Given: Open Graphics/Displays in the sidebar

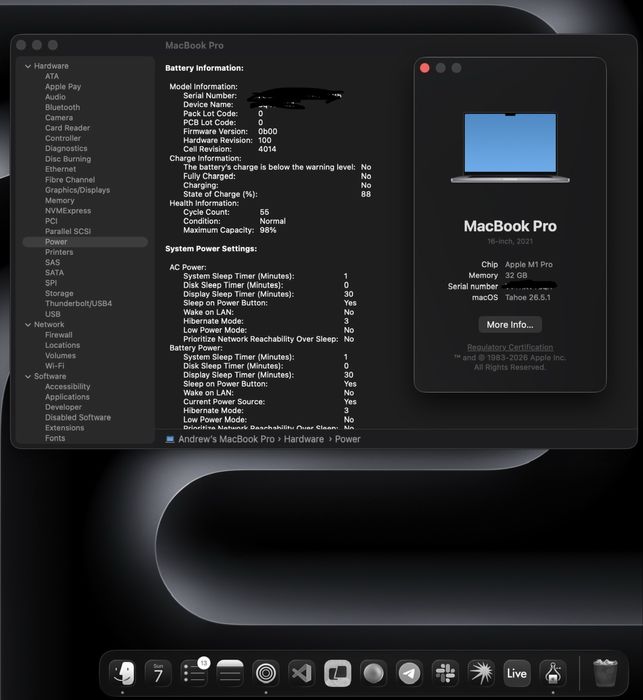Looking at the screenshot, I should coord(77,190).
